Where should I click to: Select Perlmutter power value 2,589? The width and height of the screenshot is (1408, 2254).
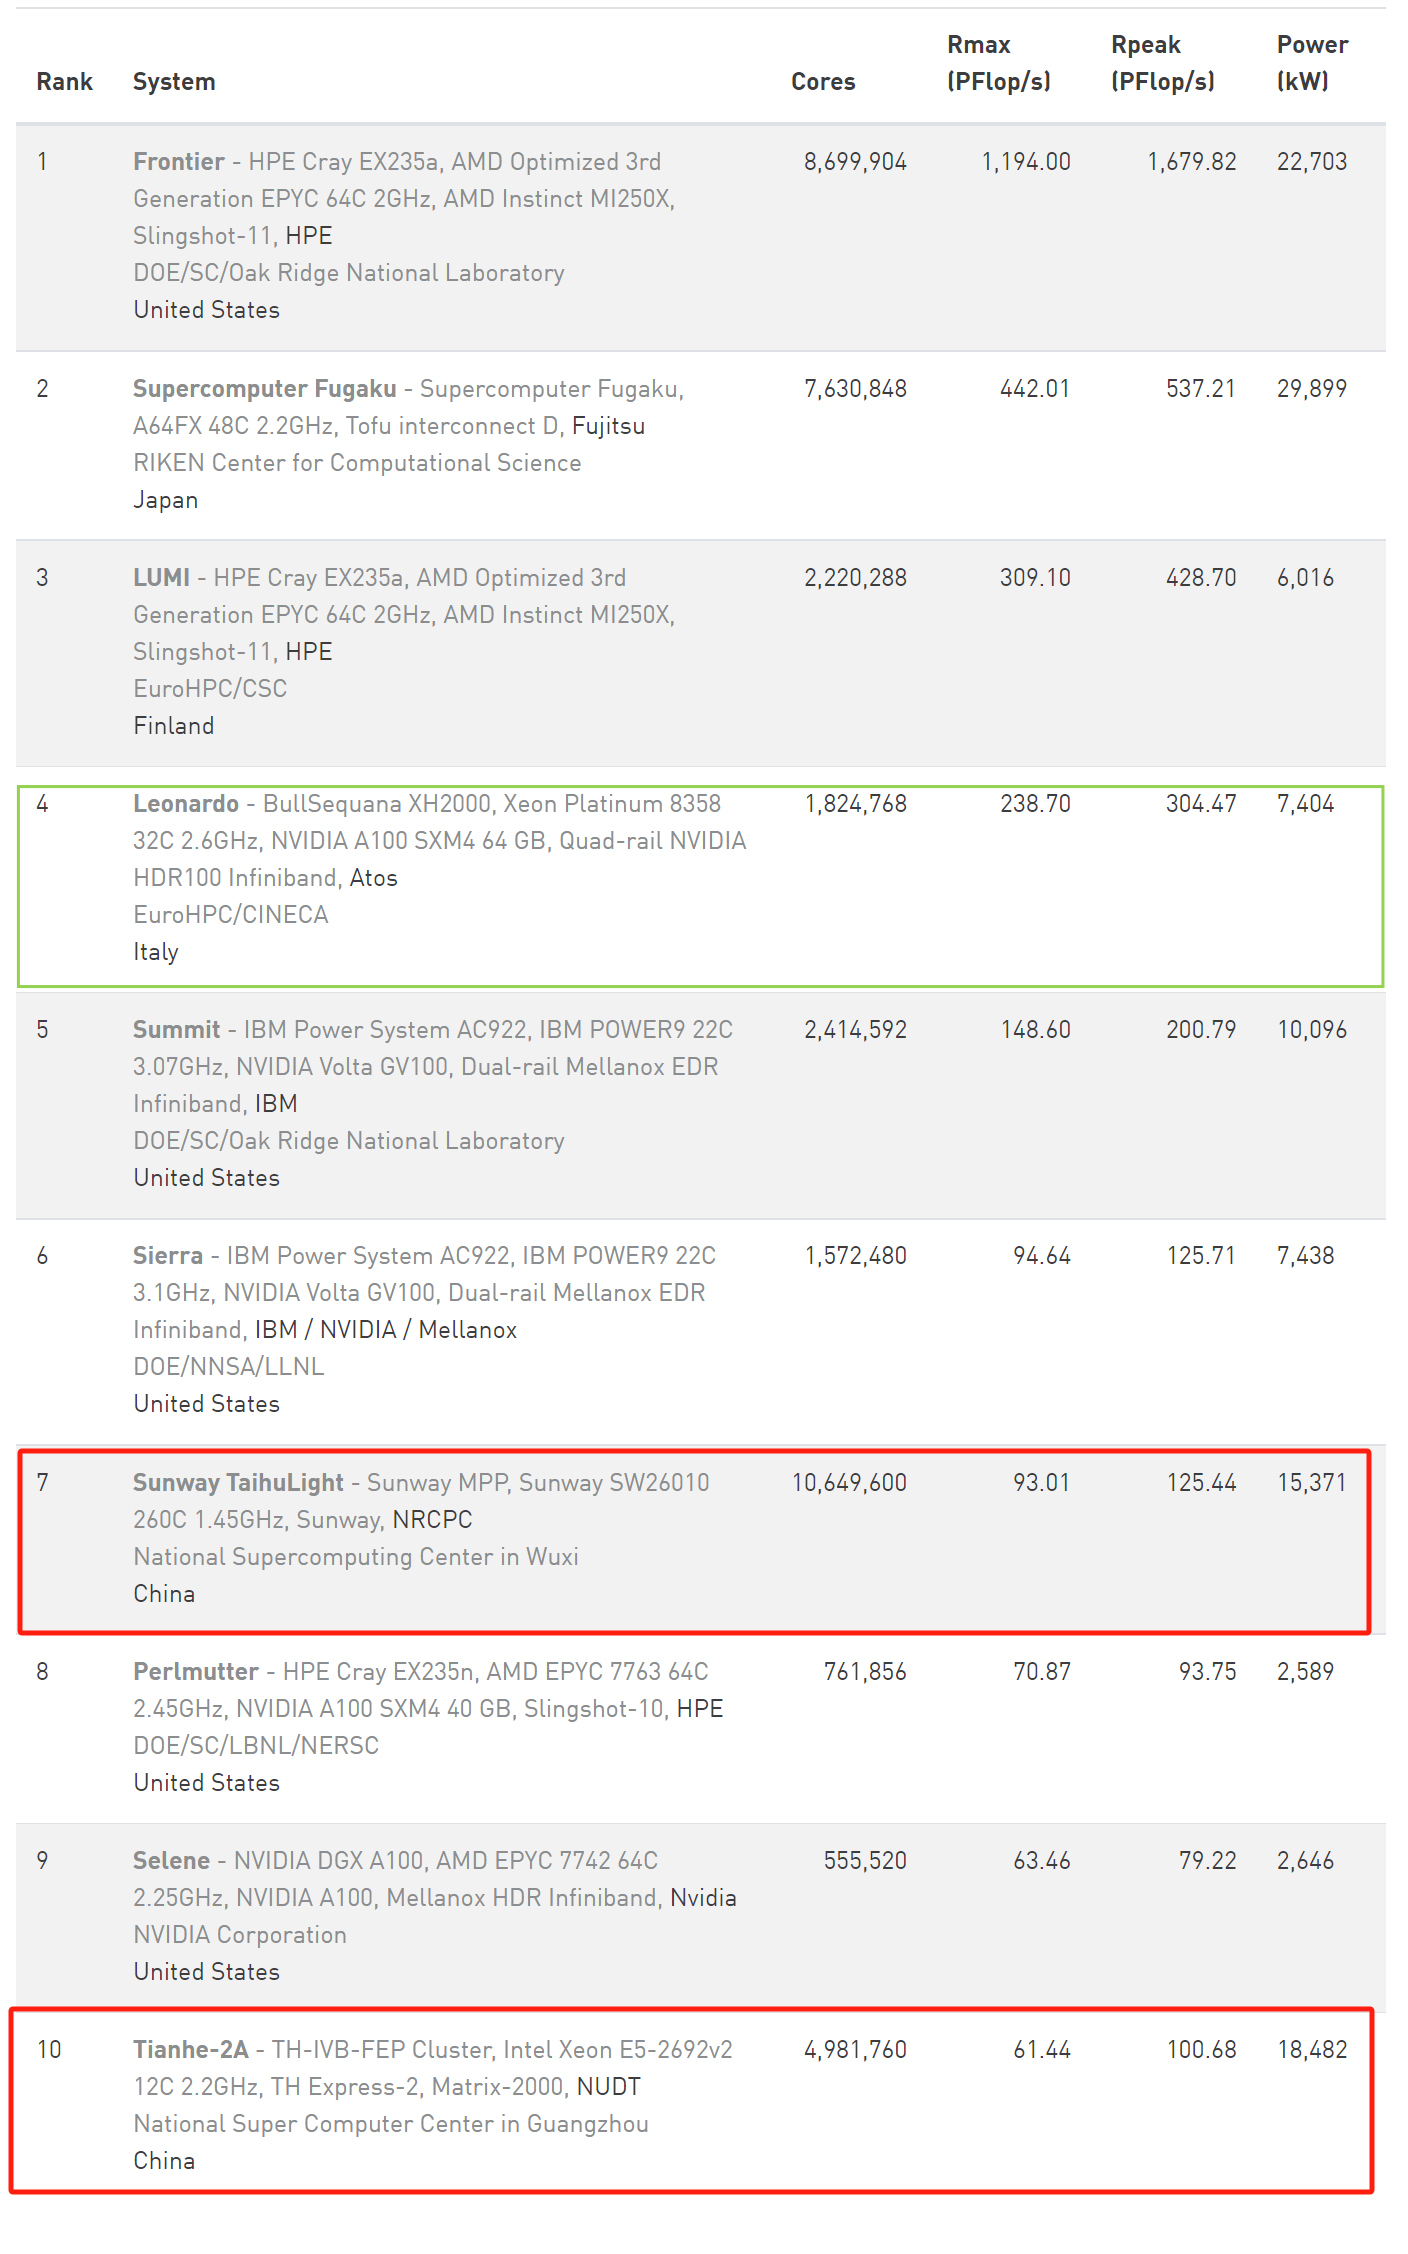tap(1305, 1671)
